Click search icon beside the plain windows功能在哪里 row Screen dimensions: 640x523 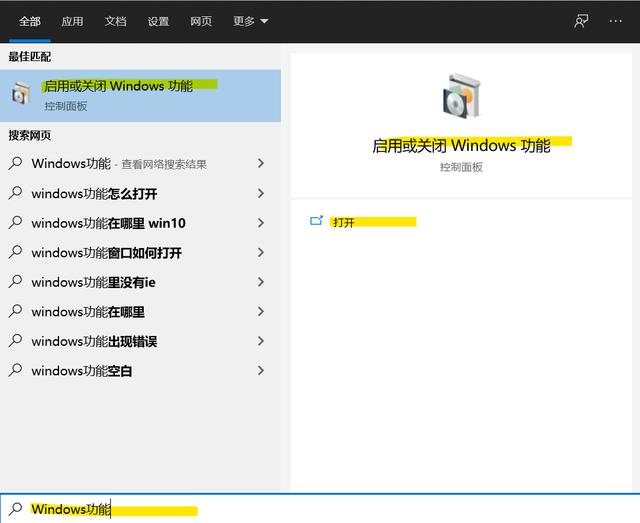[15, 311]
